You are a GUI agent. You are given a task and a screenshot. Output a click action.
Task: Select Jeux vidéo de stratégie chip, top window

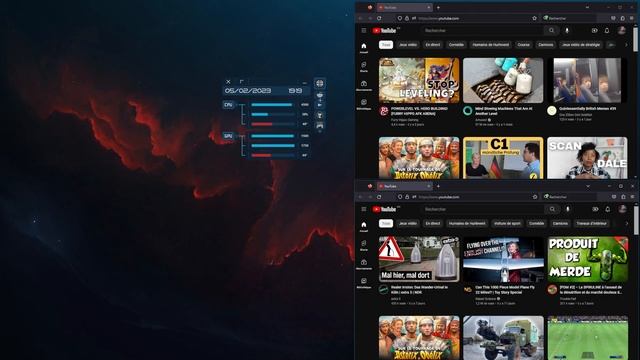tap(581, 45)
